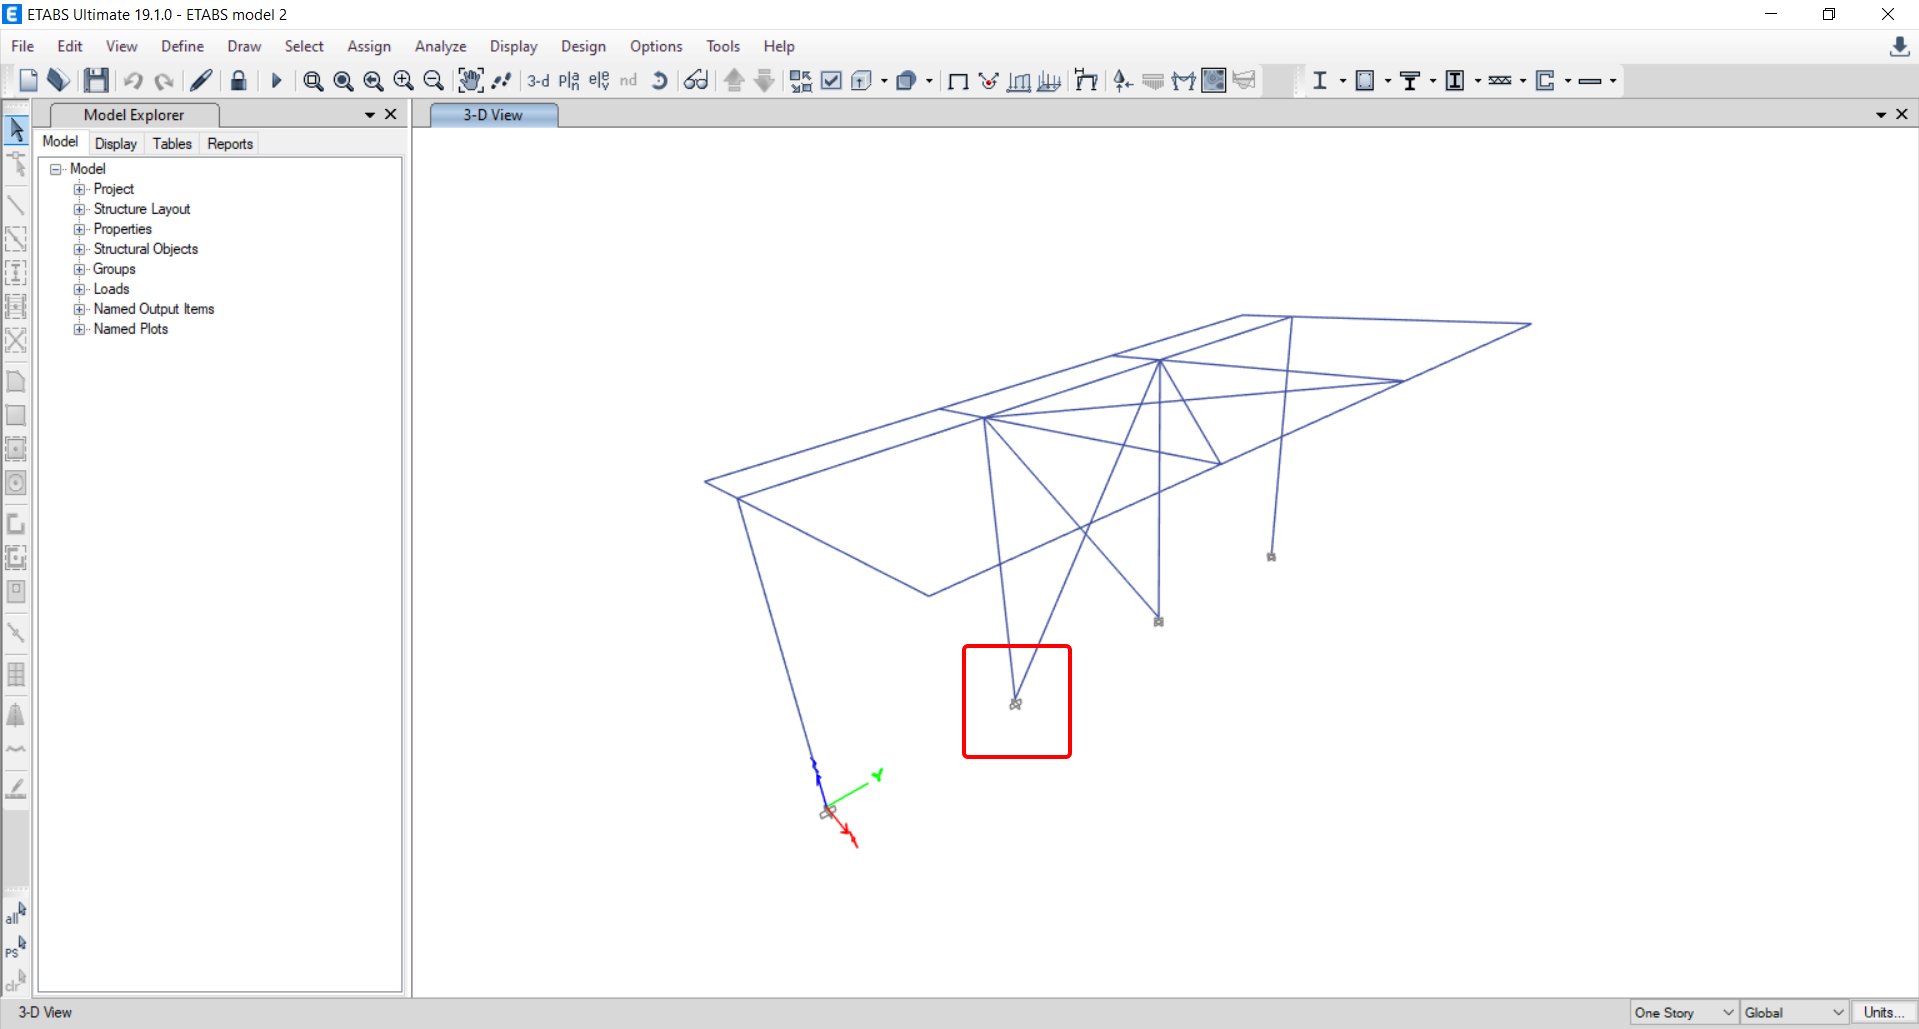
Task: Save the model using the Save icon
Action: 96,81
